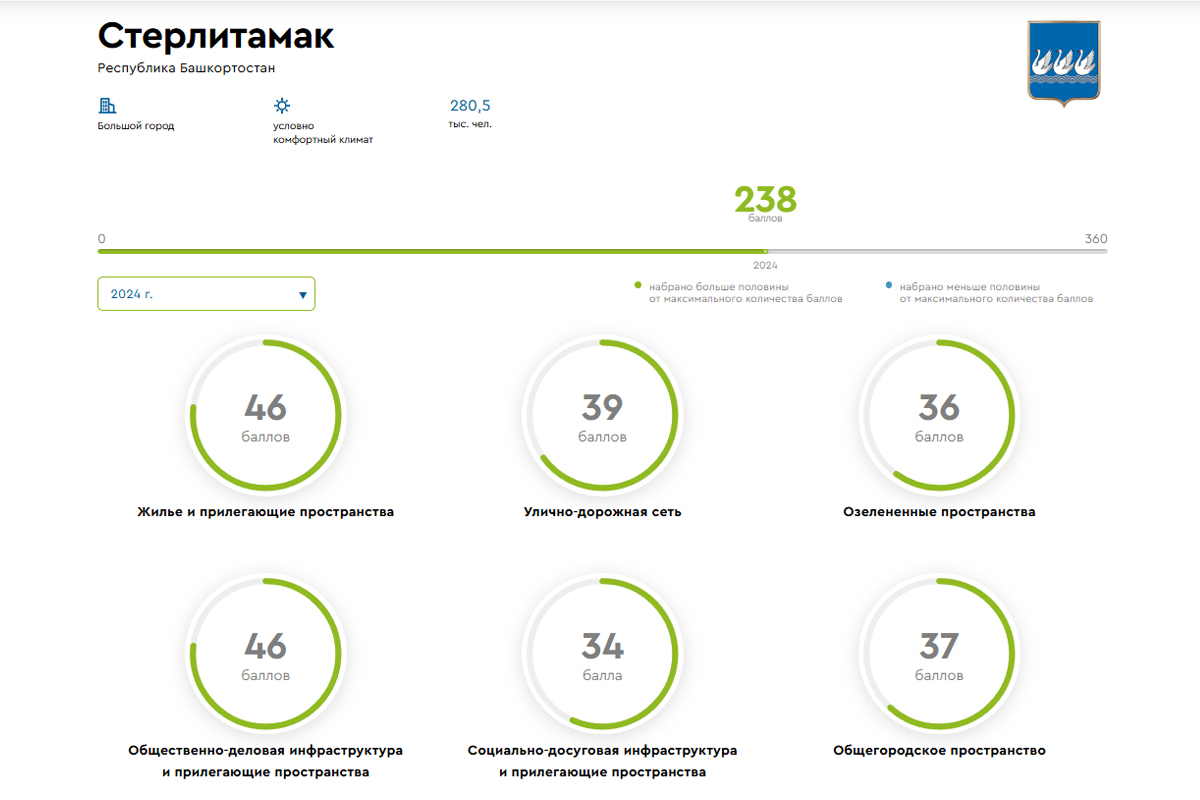Click the 360 maximum score label
The height and width of the screenshot is (800, 1200).
pyautogui.click(x=1096, y=239)
